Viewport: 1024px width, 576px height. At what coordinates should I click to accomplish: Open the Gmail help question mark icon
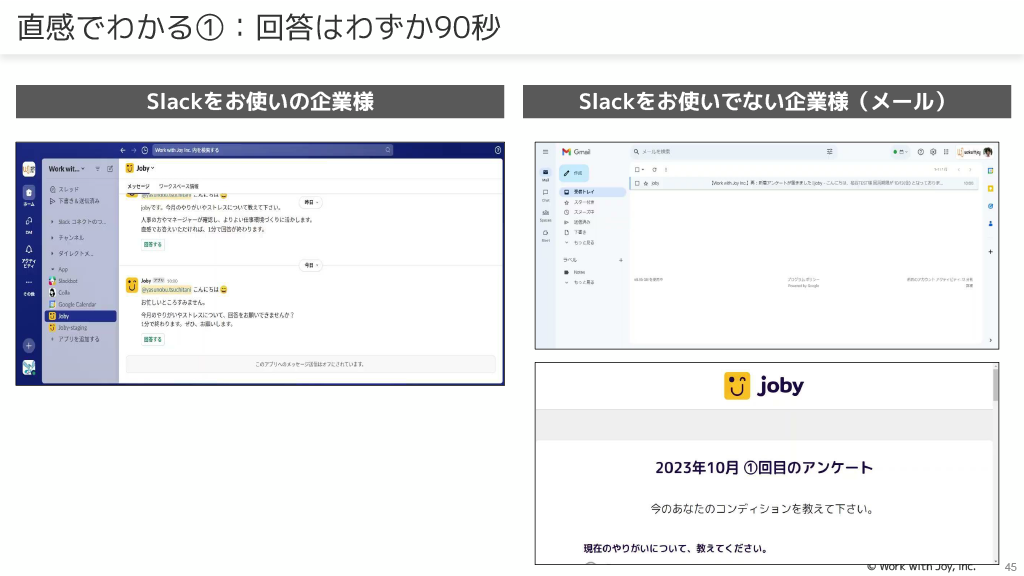tap(920, 152)
